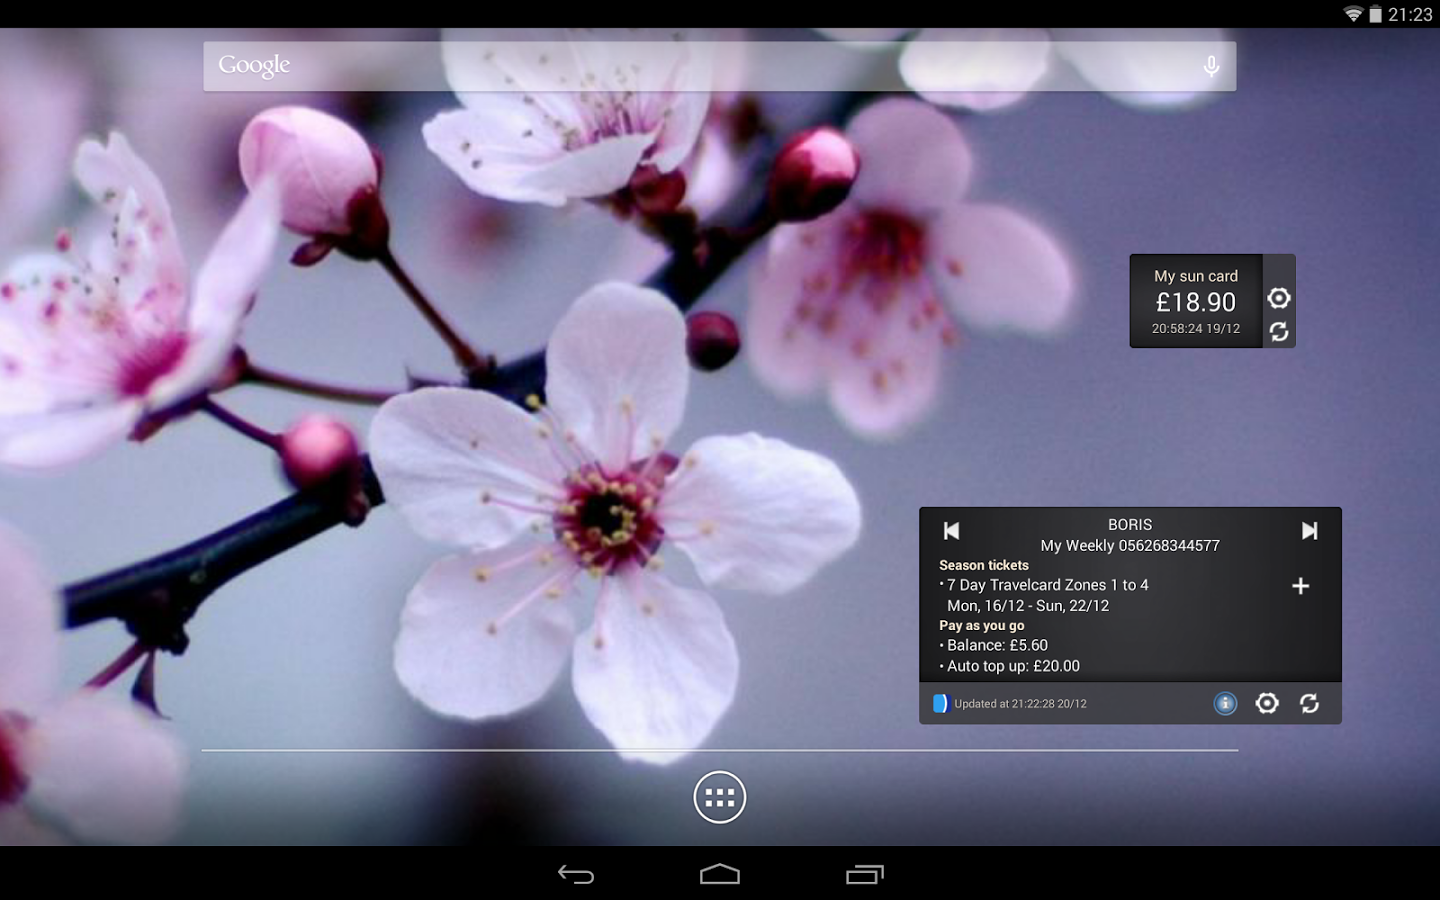This screenshot has width=1440, height=900.
Task: Open the recent apps overview
Action: coord(865,875)
